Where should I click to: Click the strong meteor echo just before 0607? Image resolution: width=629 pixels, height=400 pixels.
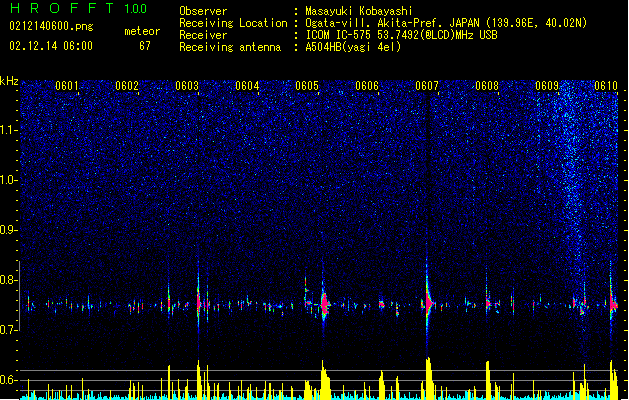(429, 303)
